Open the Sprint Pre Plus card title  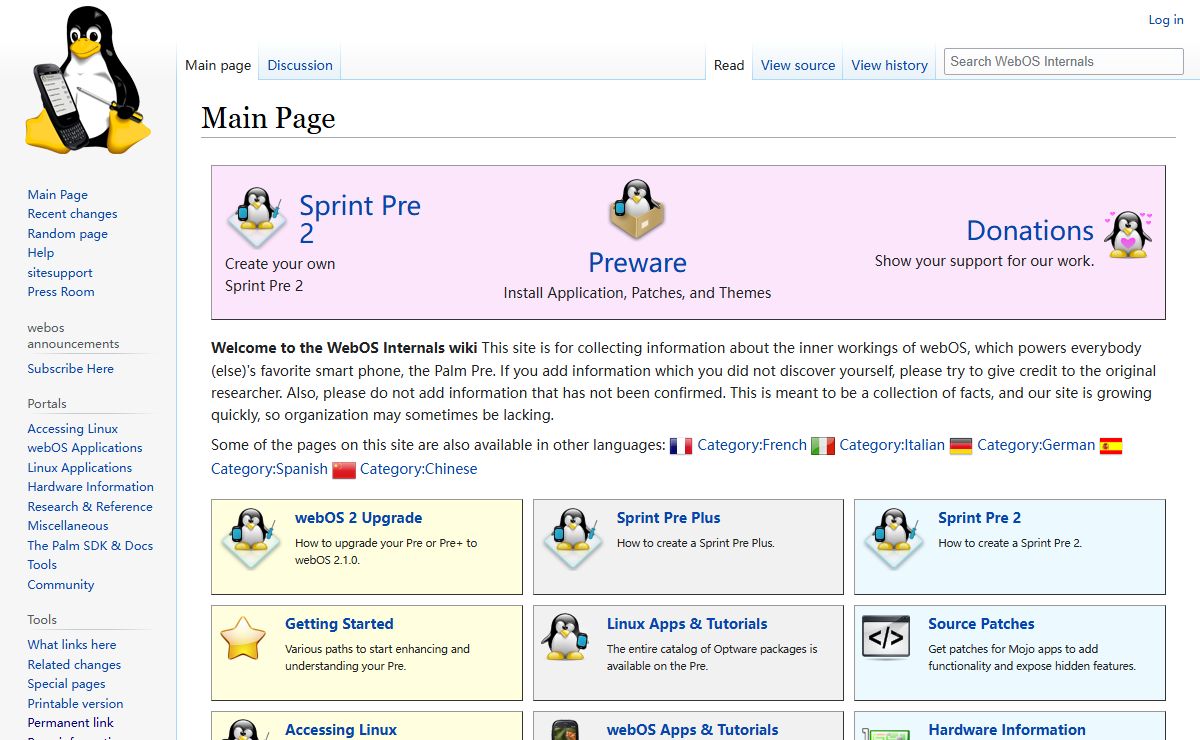pyautogui.click(x=668, y=518)
